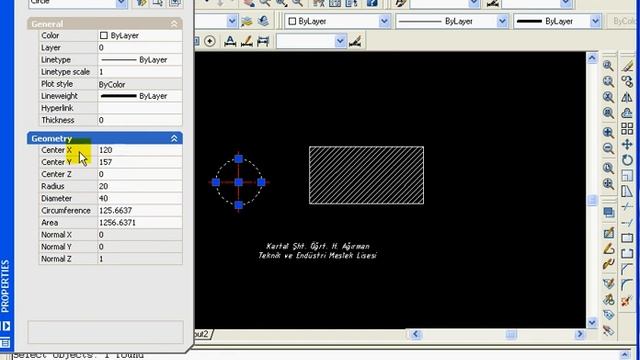The width and height of the screenshot is (640, 360).
Task: Collapse the Geometry section
Action: click(x=174, y=139)
